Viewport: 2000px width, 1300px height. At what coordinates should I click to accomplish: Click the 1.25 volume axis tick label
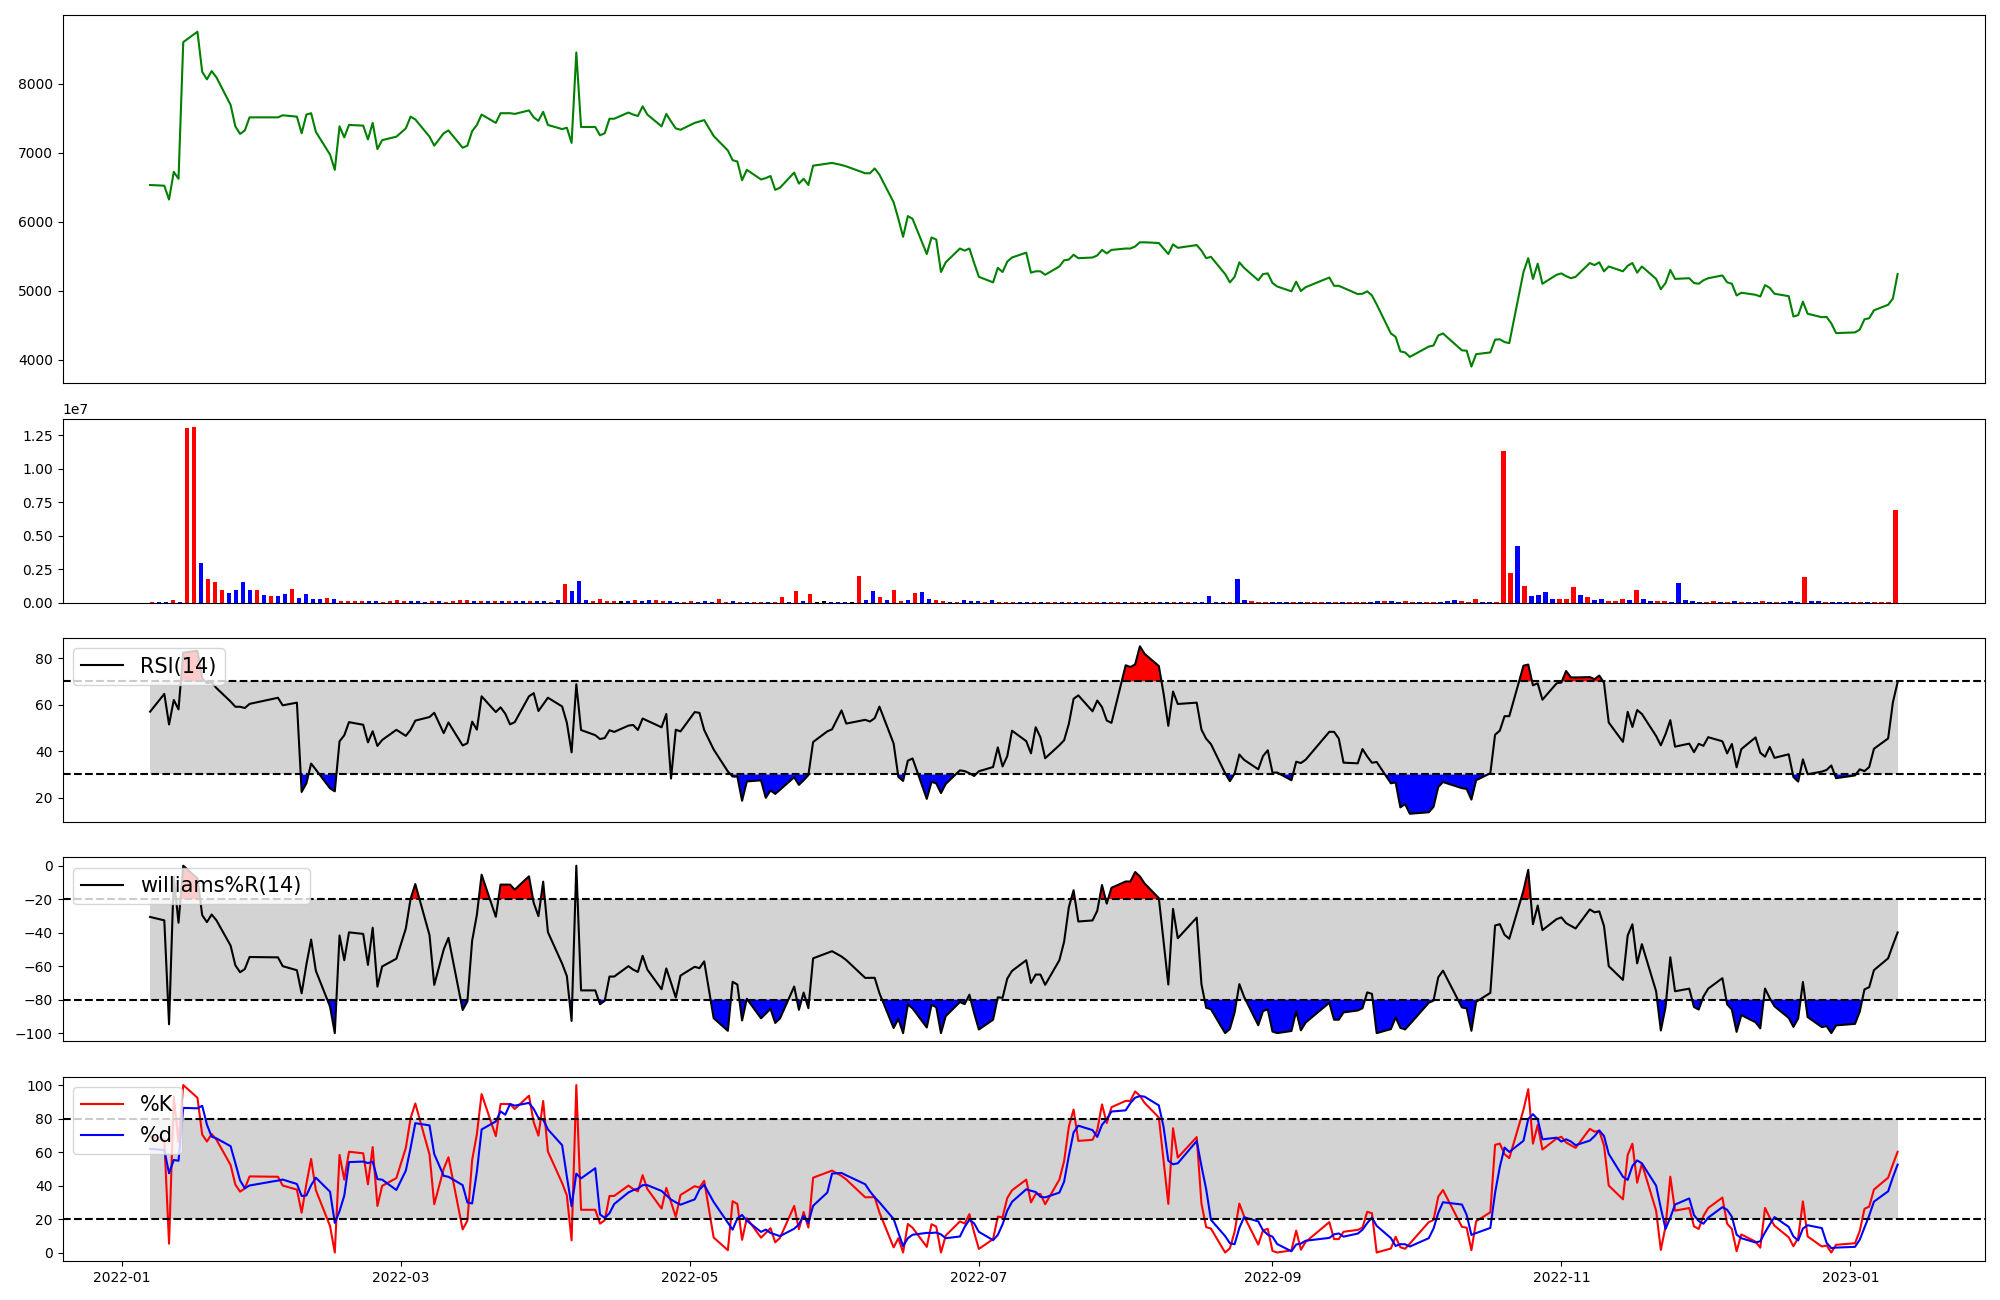click(37, 436)
